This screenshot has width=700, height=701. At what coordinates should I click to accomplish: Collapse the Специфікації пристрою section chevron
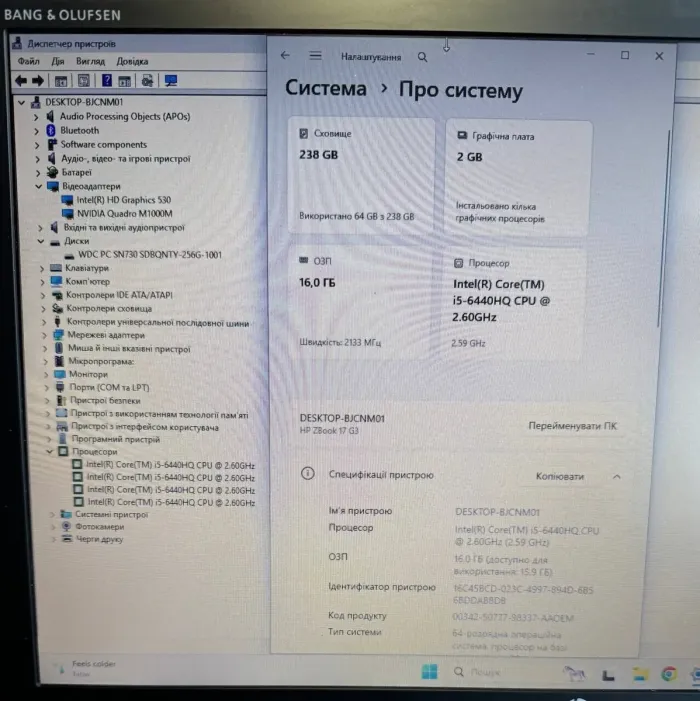tap(616, 477)
